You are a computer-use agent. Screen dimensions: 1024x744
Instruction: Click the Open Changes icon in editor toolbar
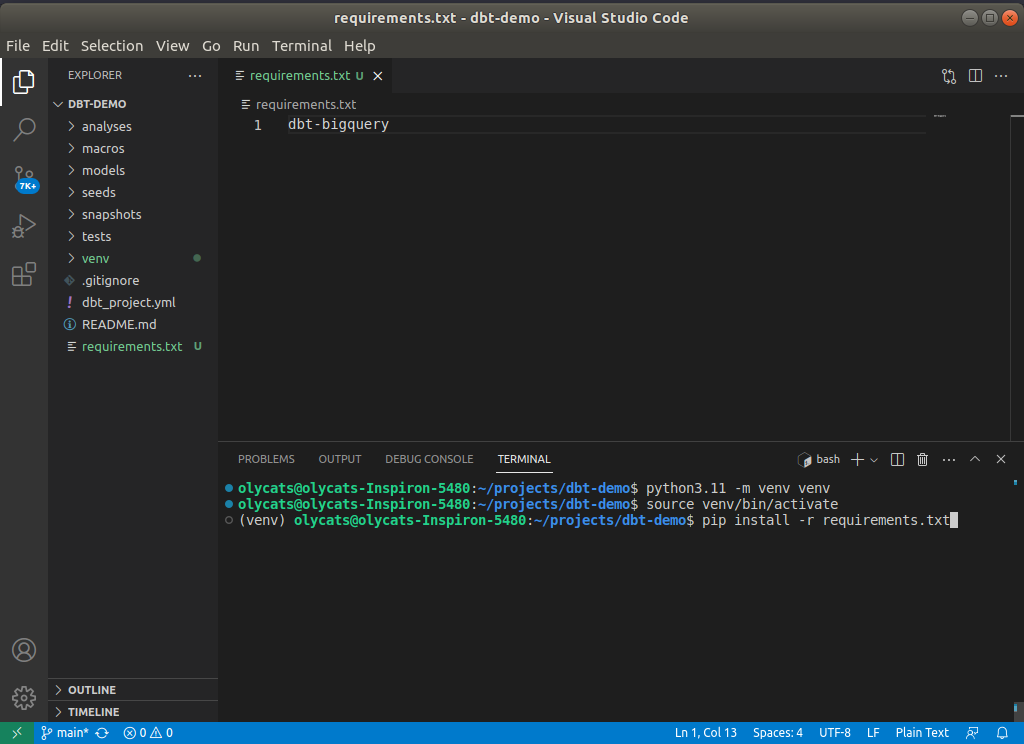pyautogui.click(x=949, y=76)
